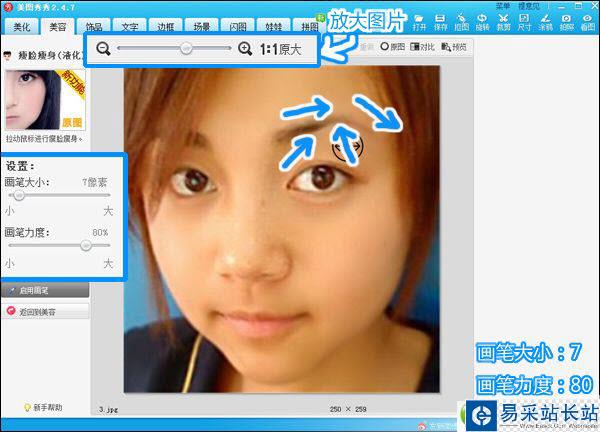Click the liquify sample thumbnail labeled 原图
The height and width of the screenshot is (432, 600).
click(x=45, y=99)
